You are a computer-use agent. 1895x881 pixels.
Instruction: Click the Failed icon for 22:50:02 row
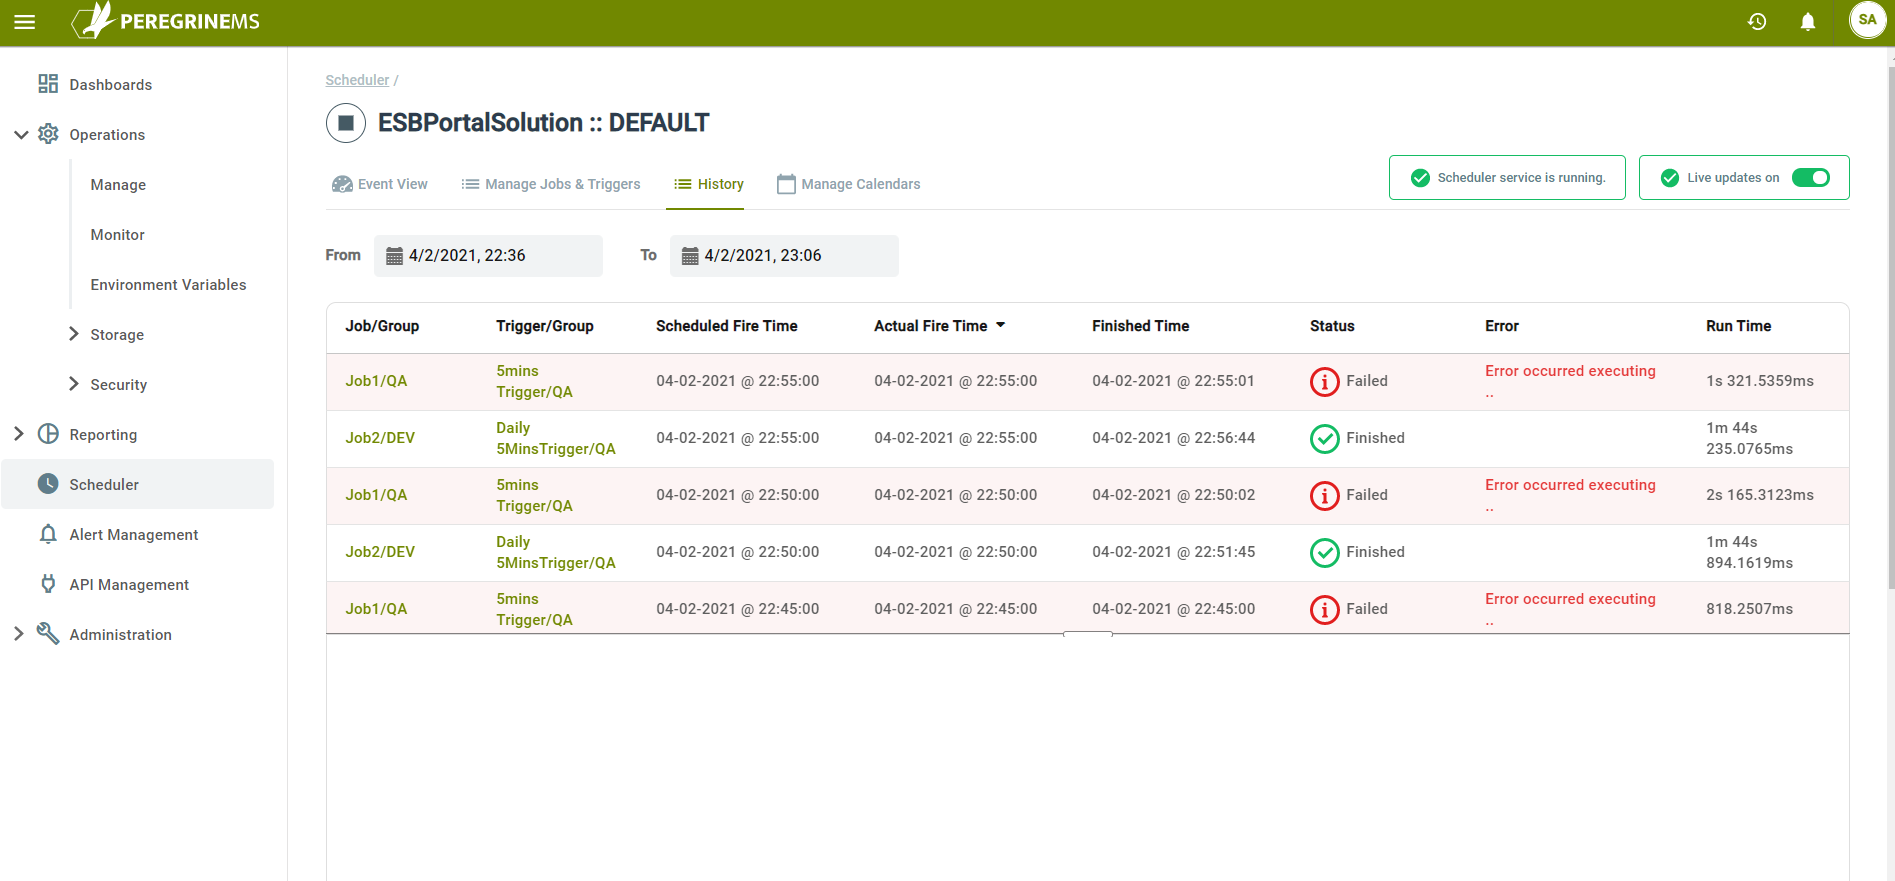click(1325, 495)
